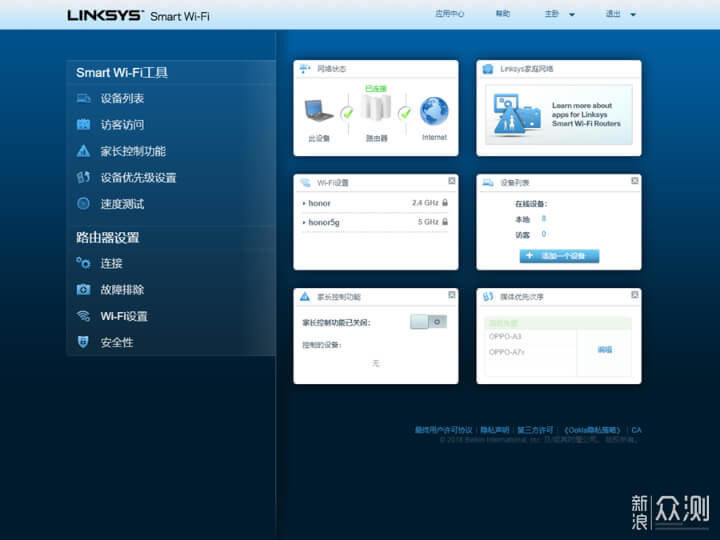Click the 速度测试 speed test icon
The image size is (720, 540).
coord(83,204)
